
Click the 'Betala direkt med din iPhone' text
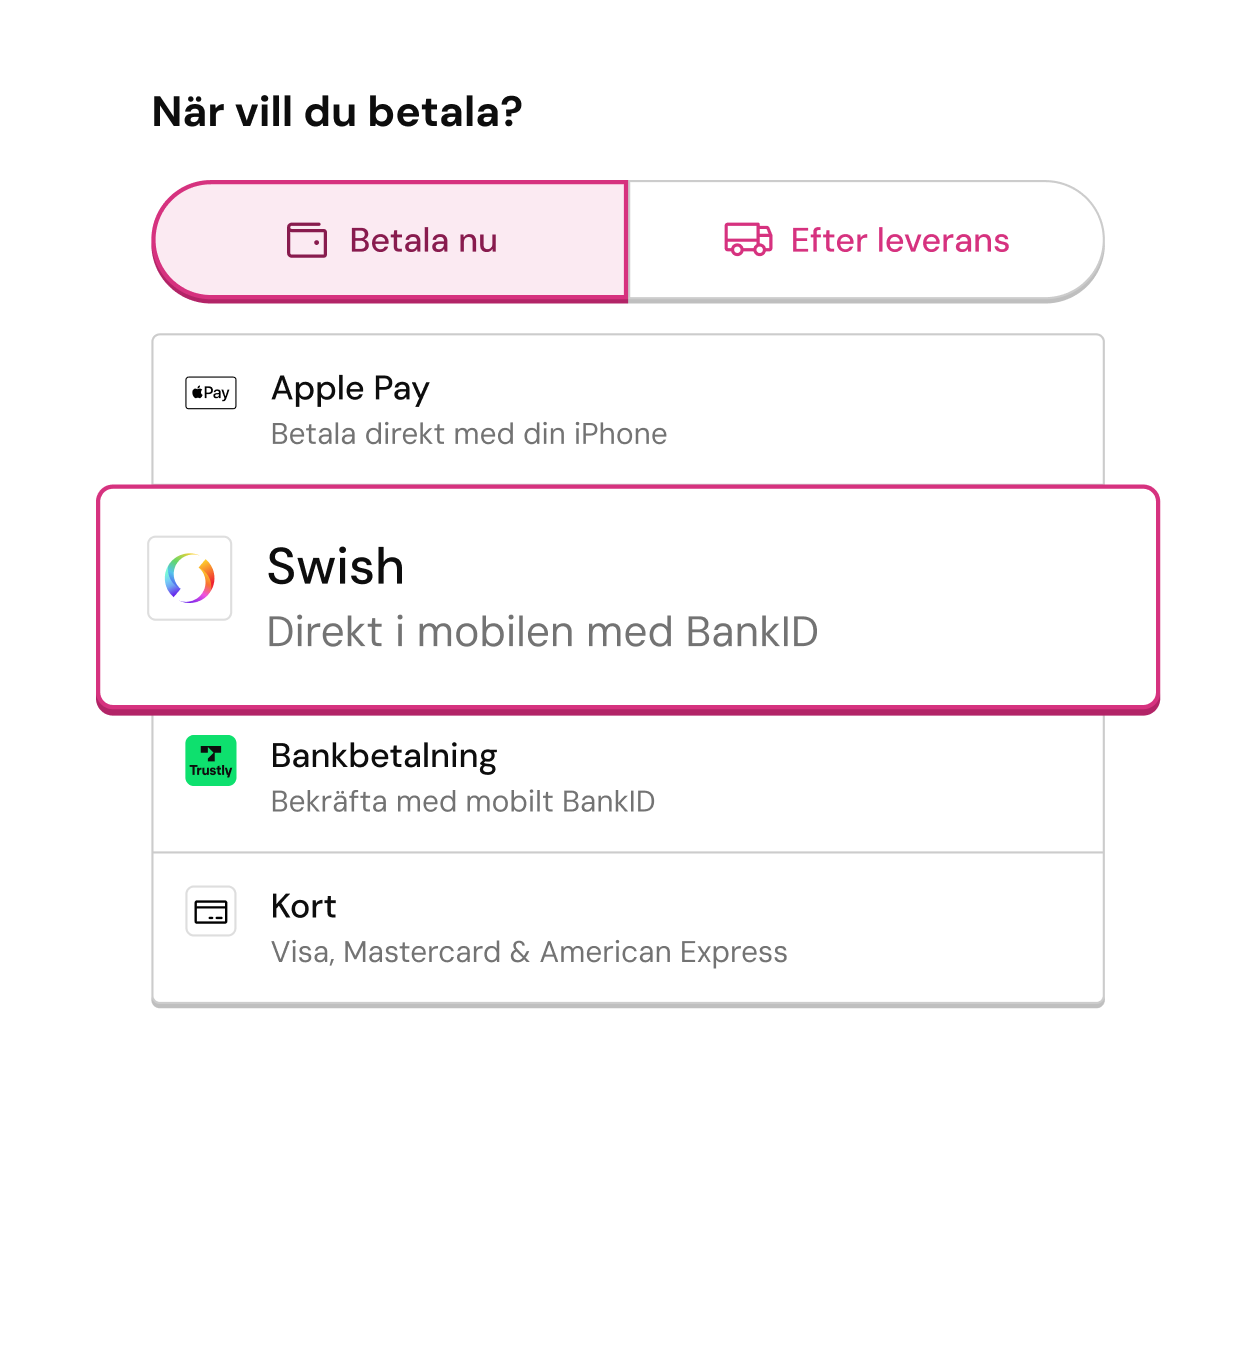pyautogui.click(x=469, y=434)
